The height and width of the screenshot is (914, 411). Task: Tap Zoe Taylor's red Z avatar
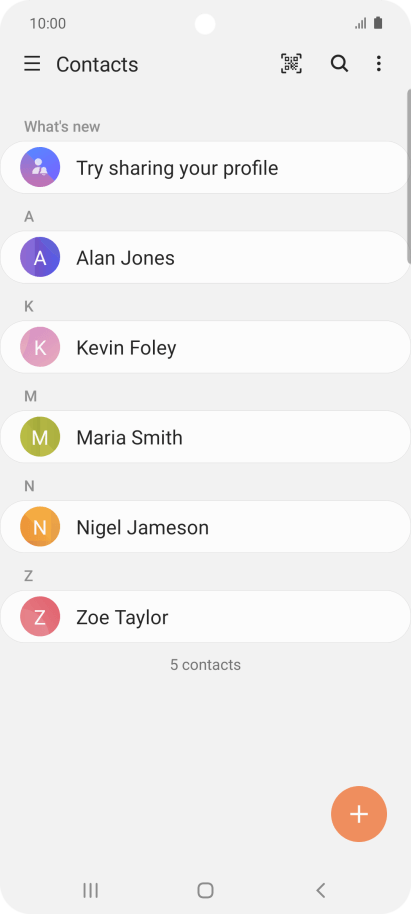[40, 617]
